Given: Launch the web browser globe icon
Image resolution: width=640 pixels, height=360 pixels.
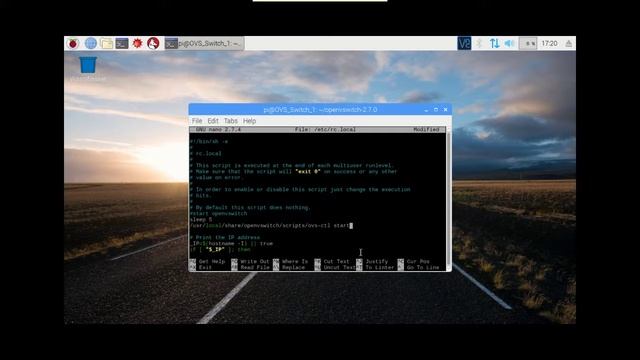Looking at the screenshot, I should (91, 43).
